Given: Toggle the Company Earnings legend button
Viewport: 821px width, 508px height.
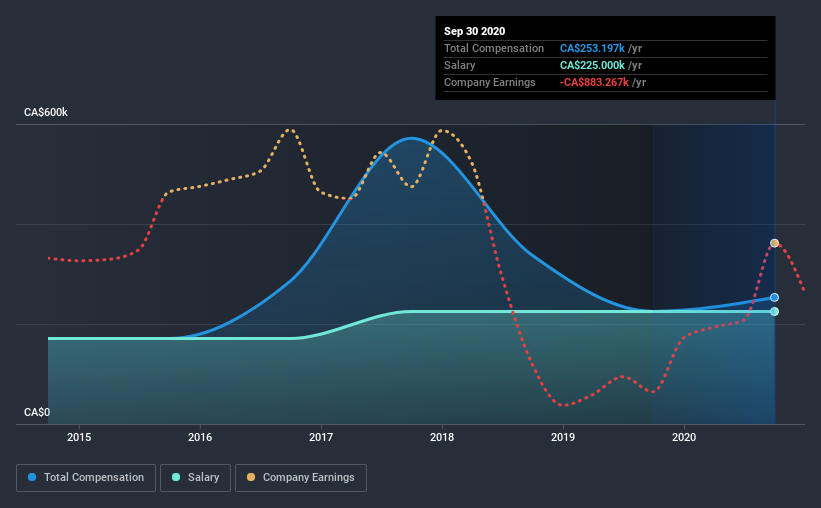Looking at the screenshot, I should tap(301, 478).
